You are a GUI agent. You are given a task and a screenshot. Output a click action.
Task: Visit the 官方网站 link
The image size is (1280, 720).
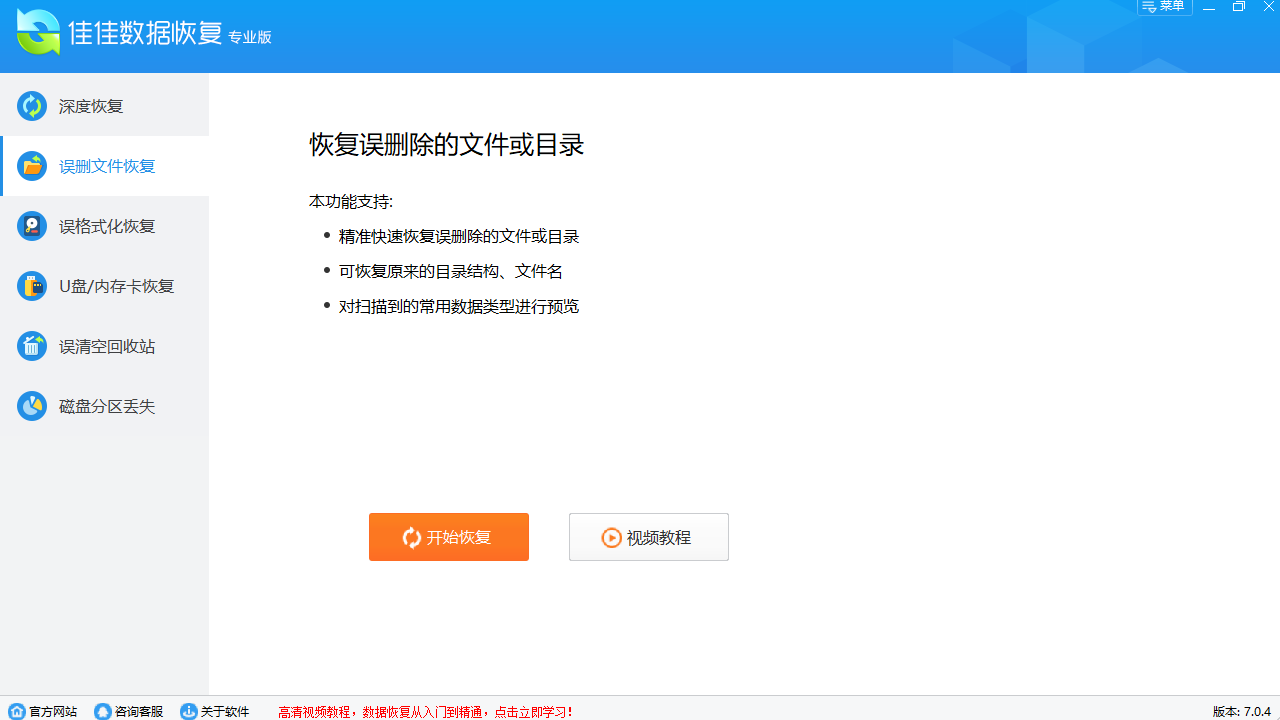coord(43,711)
